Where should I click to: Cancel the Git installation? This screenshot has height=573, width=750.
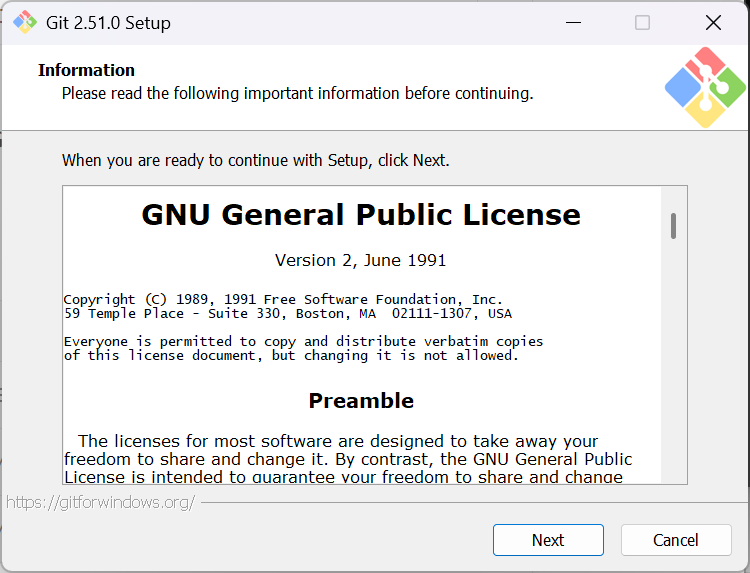tap(676, 540)
